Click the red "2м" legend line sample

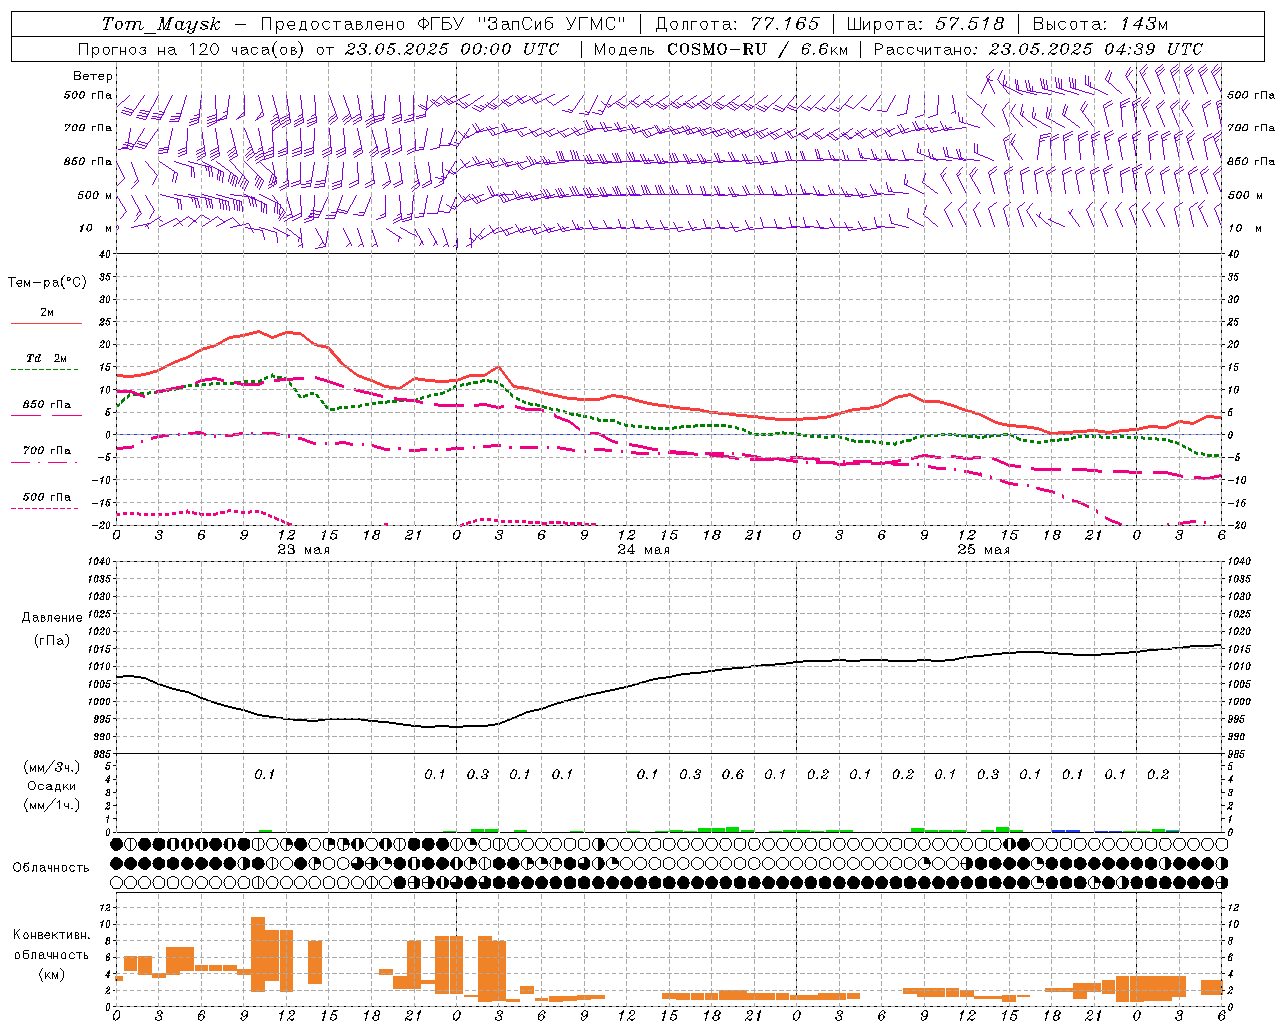click(47, 324)
